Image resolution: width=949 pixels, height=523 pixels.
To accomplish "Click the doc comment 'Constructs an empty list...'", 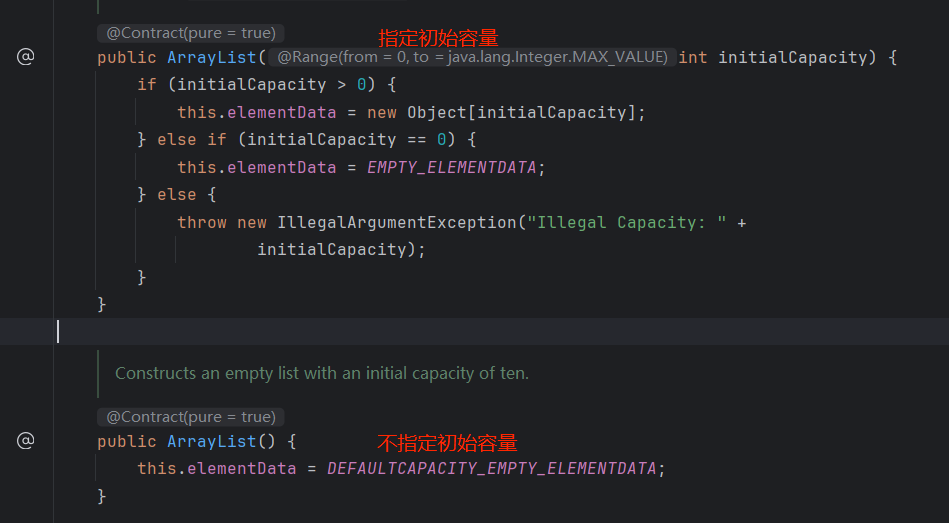I will 322,373.
